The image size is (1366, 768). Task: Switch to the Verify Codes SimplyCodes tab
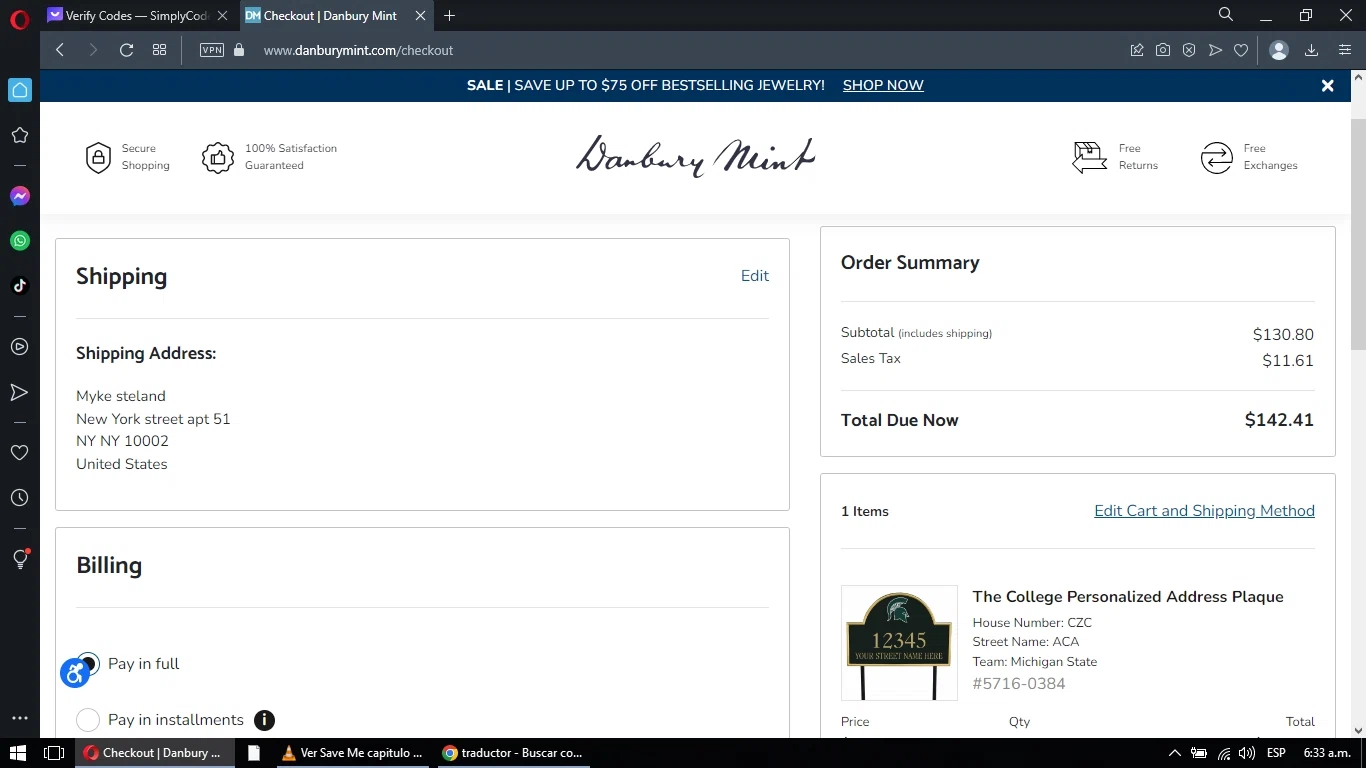138,15
